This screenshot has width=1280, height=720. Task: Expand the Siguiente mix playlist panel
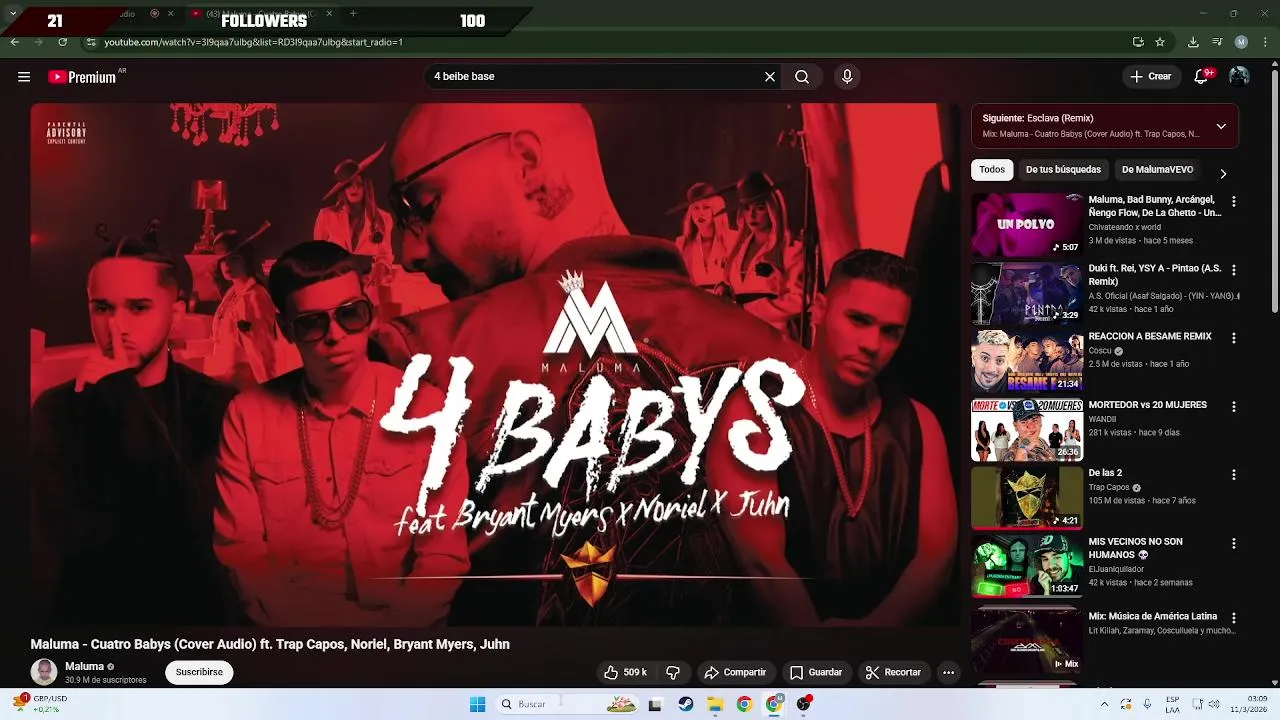pyautogui.click(x=1221, y=126)
